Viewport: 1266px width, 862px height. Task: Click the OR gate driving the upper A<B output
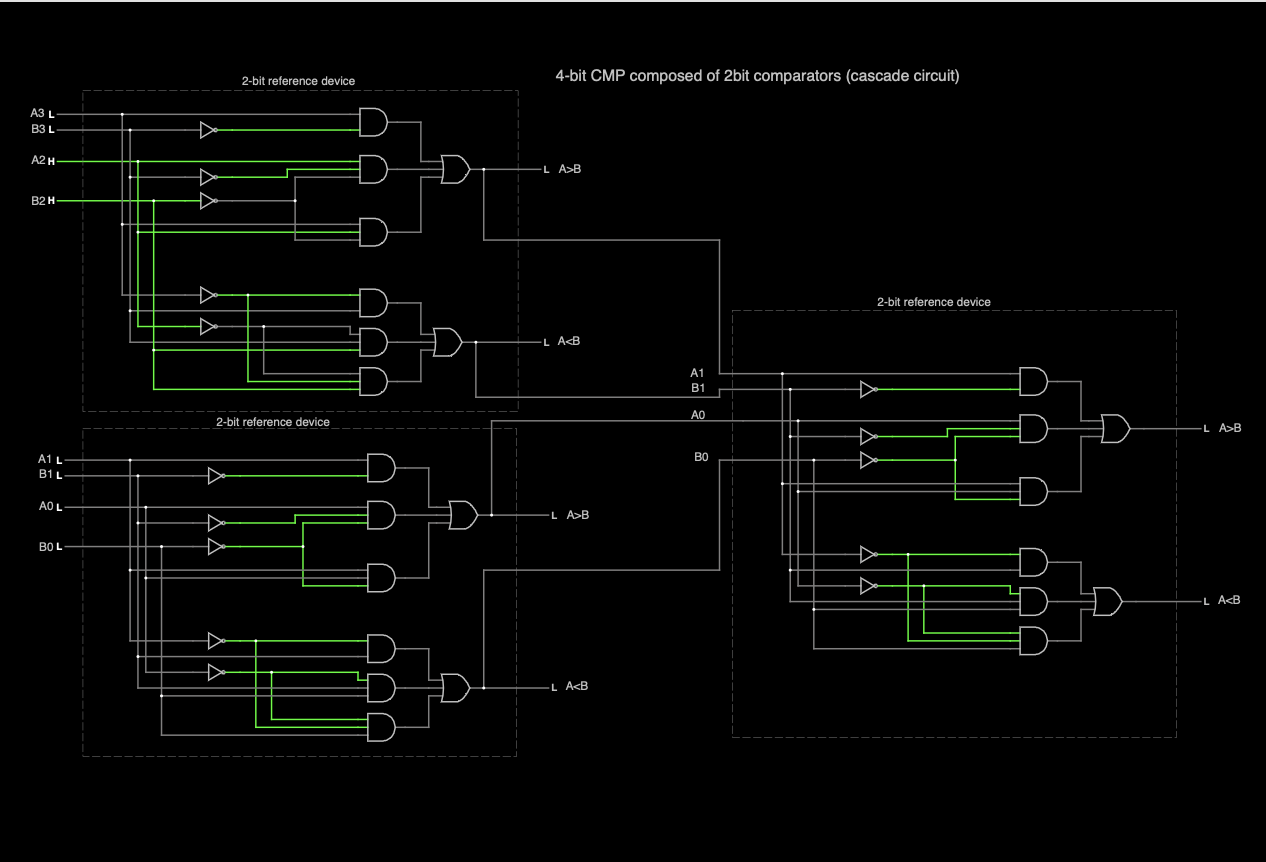pyautogui.click(x=447, y=342)
